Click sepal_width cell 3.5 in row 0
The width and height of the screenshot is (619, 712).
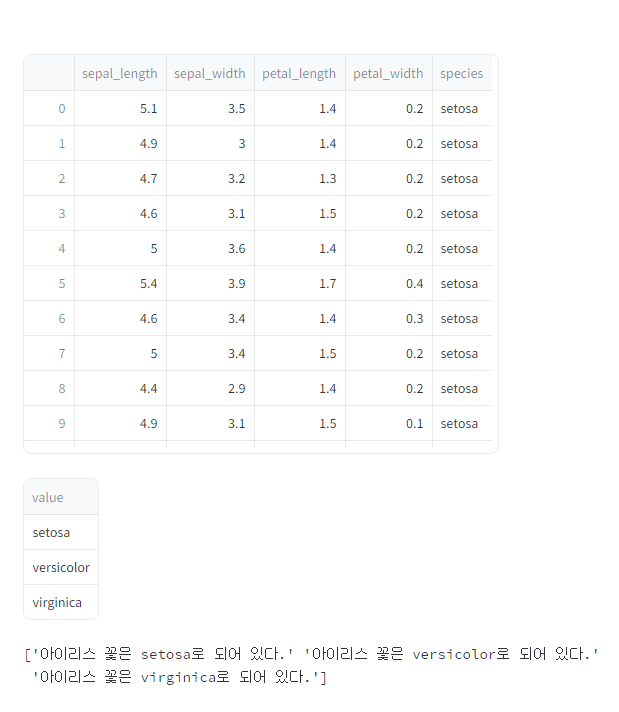pos(210,108)
